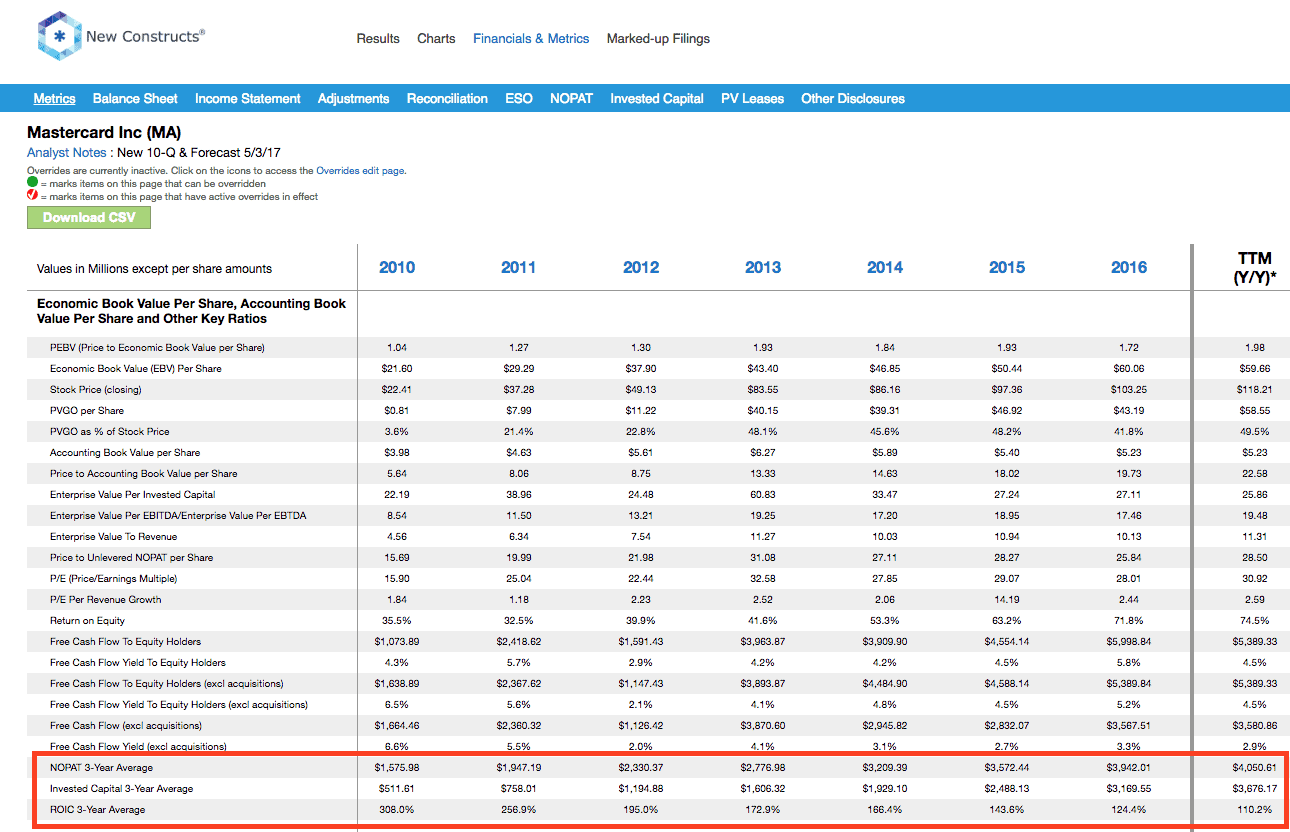Click the Enterprise Value Per Invested Capital label
This screenshot has width=1290, height=832.
(133, 495)
